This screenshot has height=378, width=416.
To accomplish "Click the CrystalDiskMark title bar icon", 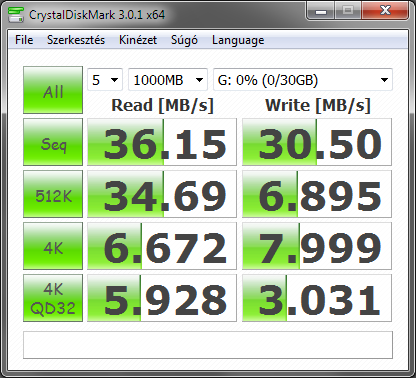I will (16, 14).
